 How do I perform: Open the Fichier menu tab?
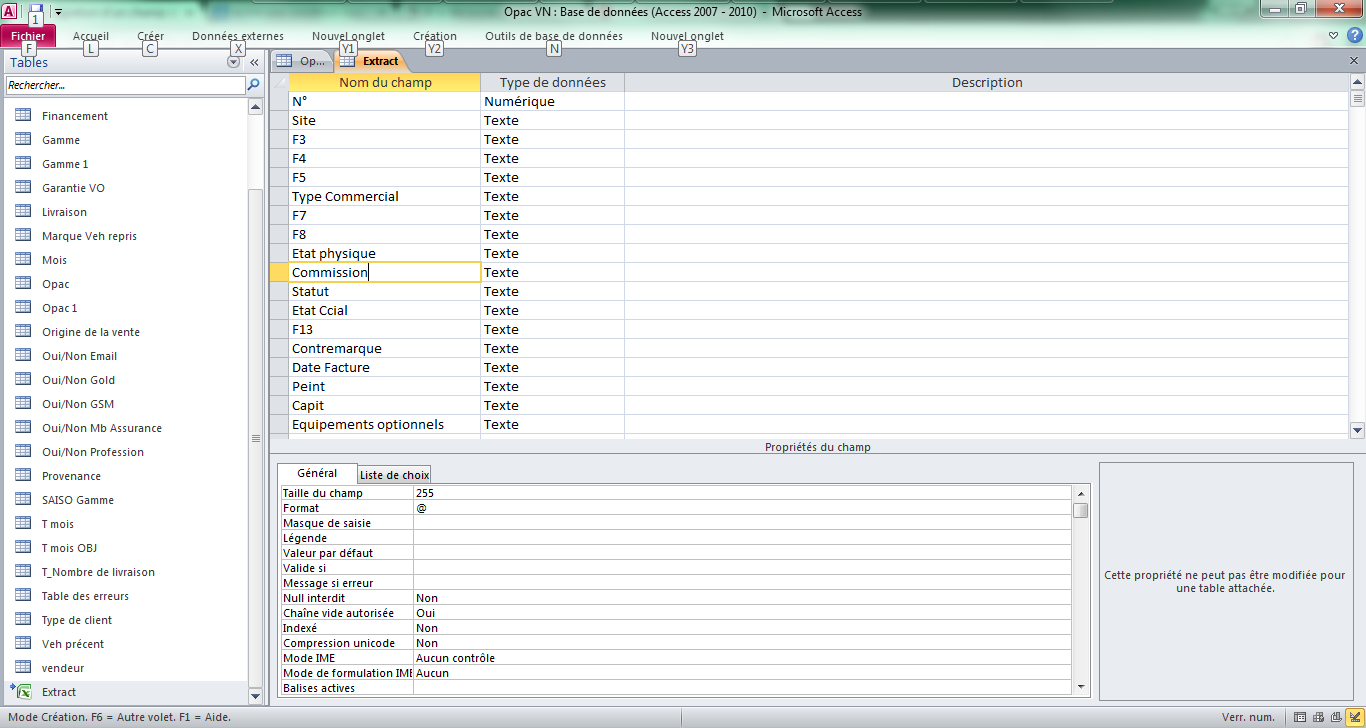(x=28, y=36)
